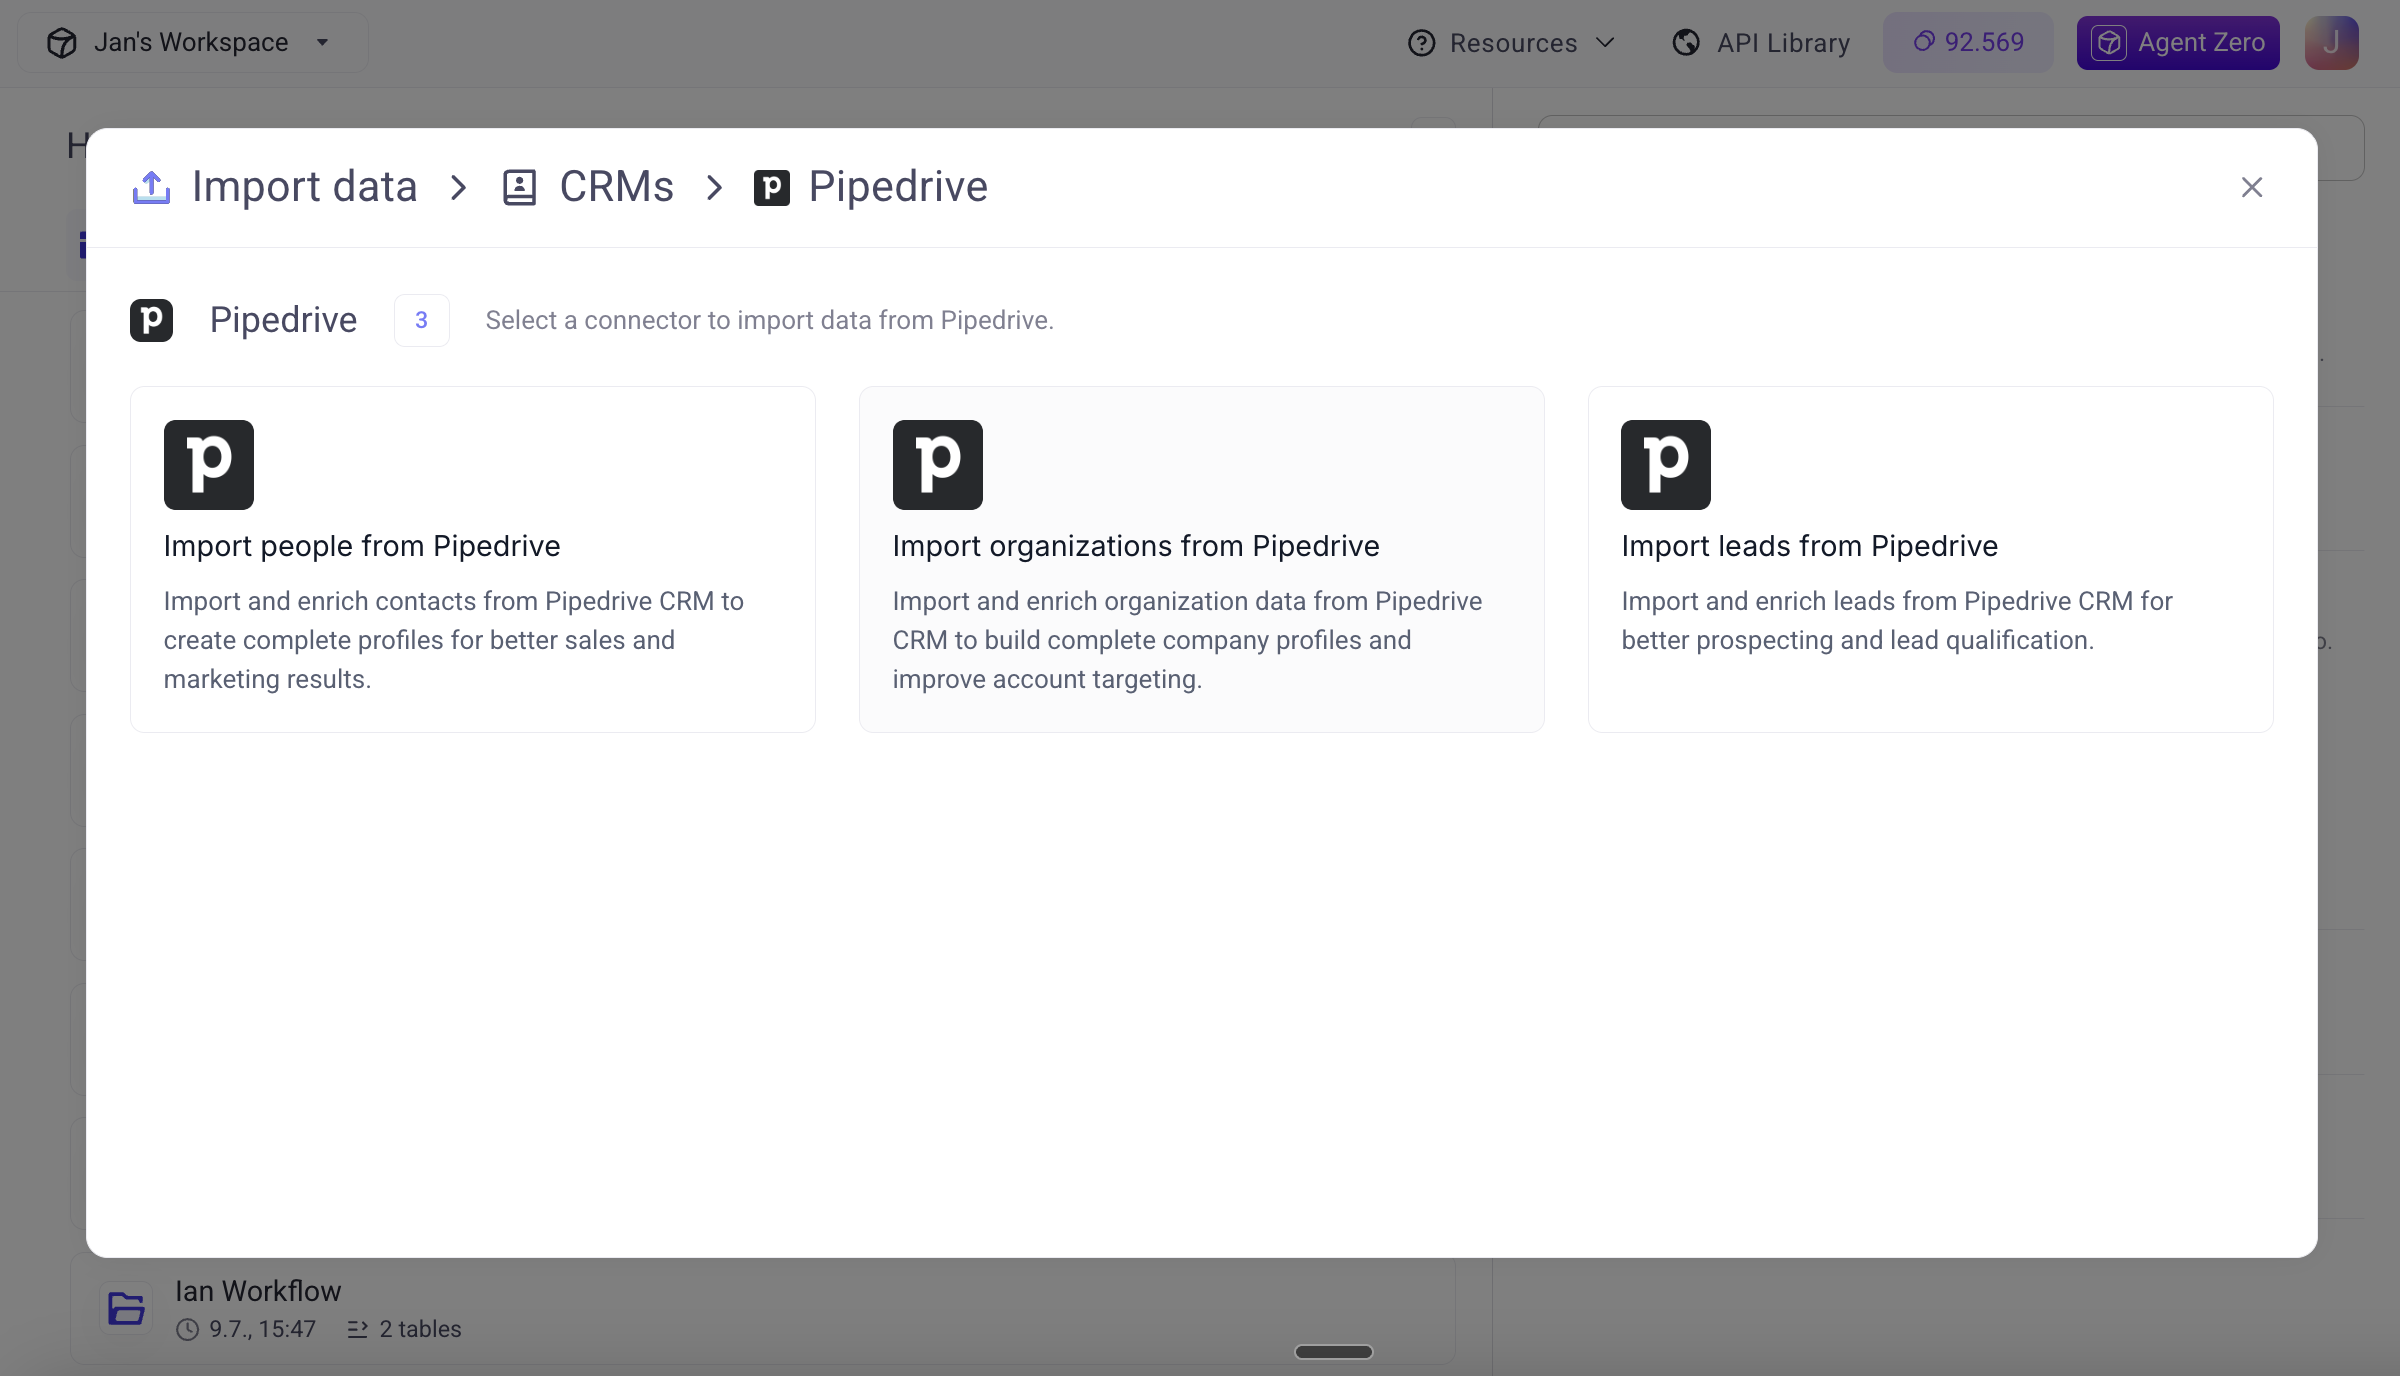Click the Agent Zero cube icon
The image size is (2400, 1376).
(x=2108, y=42)
